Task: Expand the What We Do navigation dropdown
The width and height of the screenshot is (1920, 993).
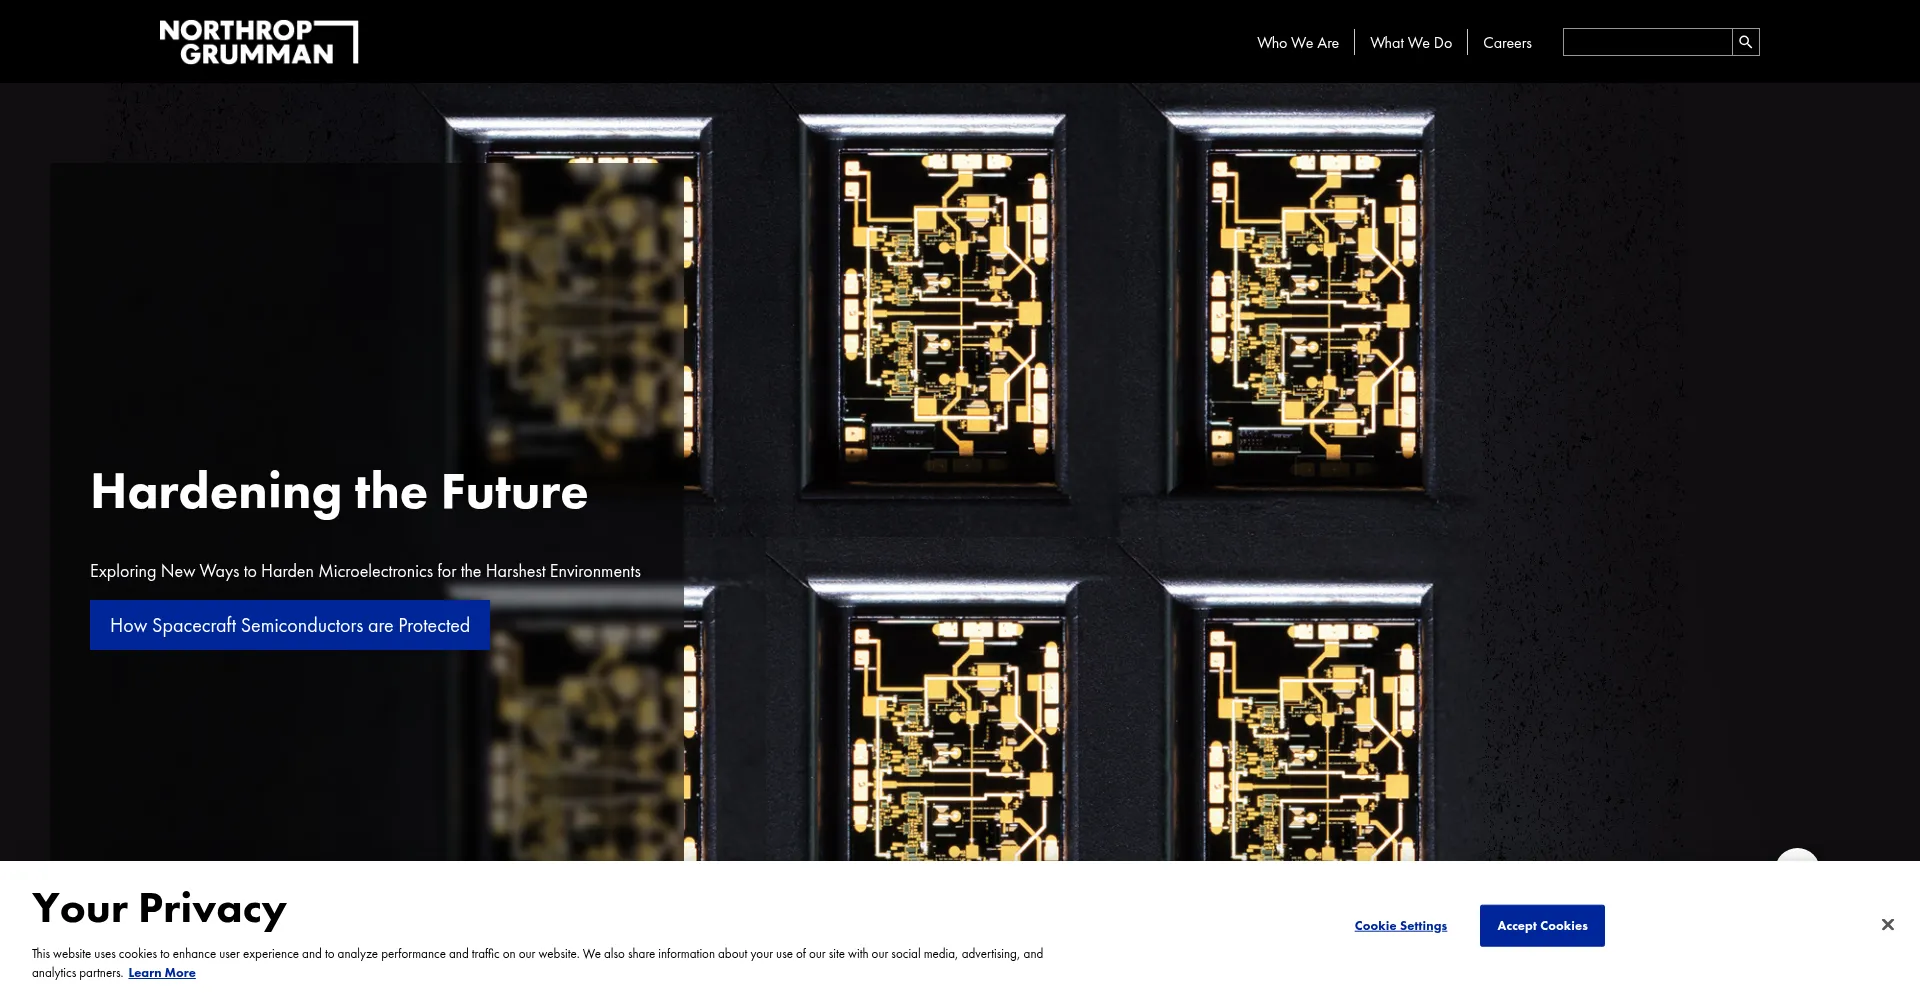Action: 1410,42
